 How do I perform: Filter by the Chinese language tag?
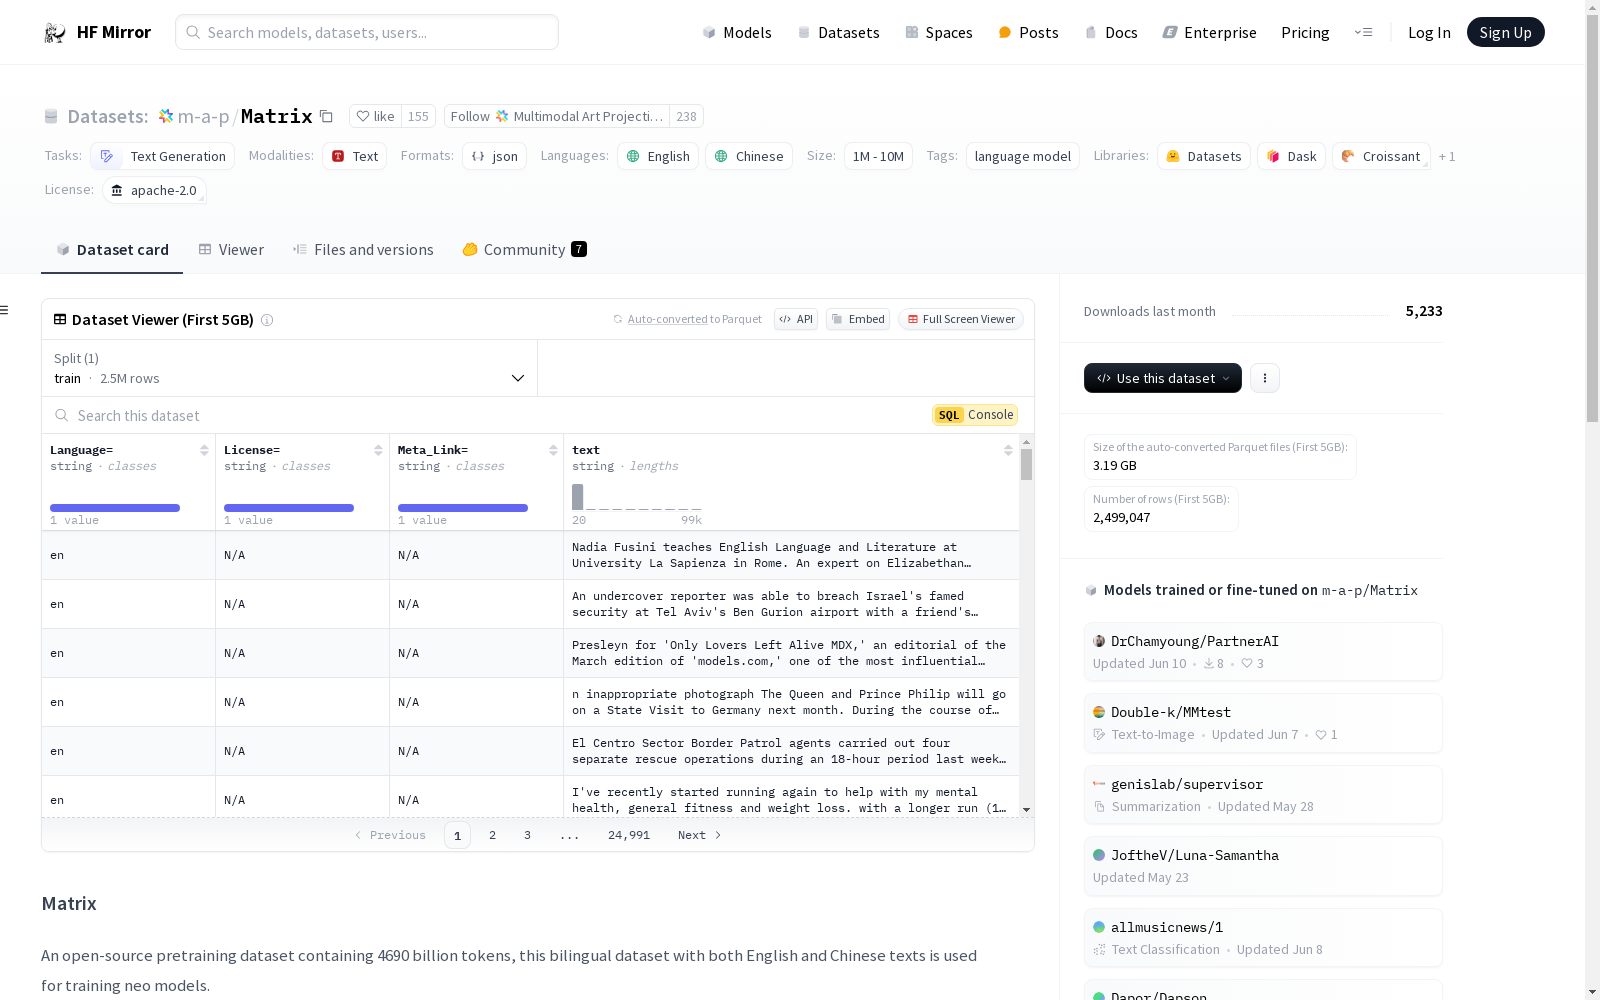click(x=749, y=156)
